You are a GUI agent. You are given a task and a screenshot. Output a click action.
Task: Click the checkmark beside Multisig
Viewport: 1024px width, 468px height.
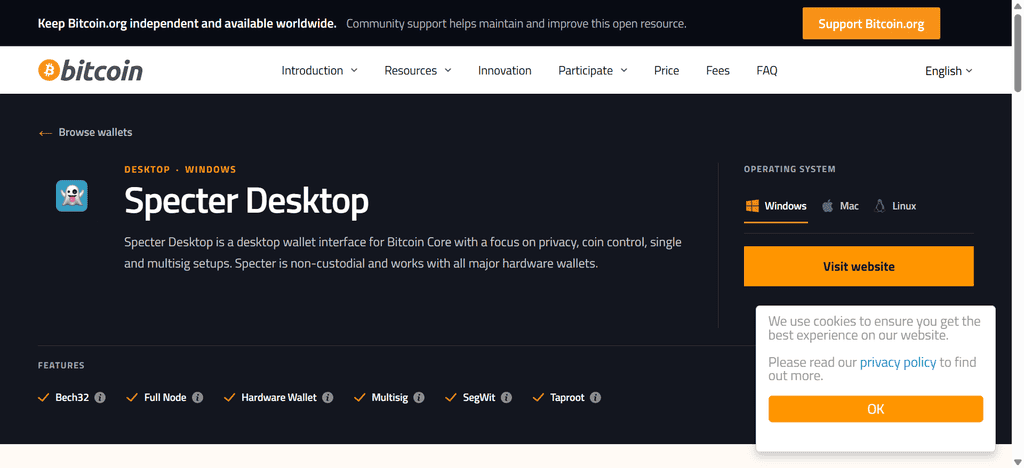click(x=360, y=398)
